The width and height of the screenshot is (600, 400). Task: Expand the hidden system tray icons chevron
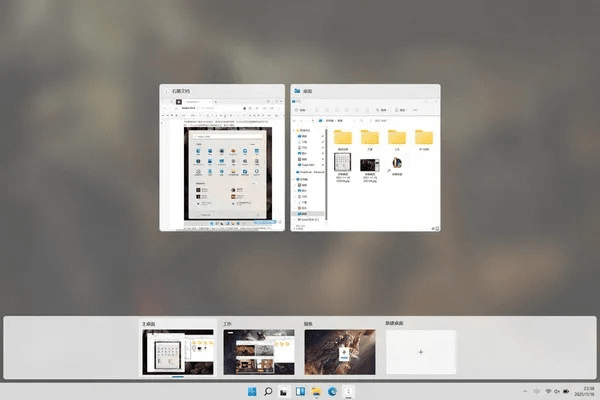(524, 389)
